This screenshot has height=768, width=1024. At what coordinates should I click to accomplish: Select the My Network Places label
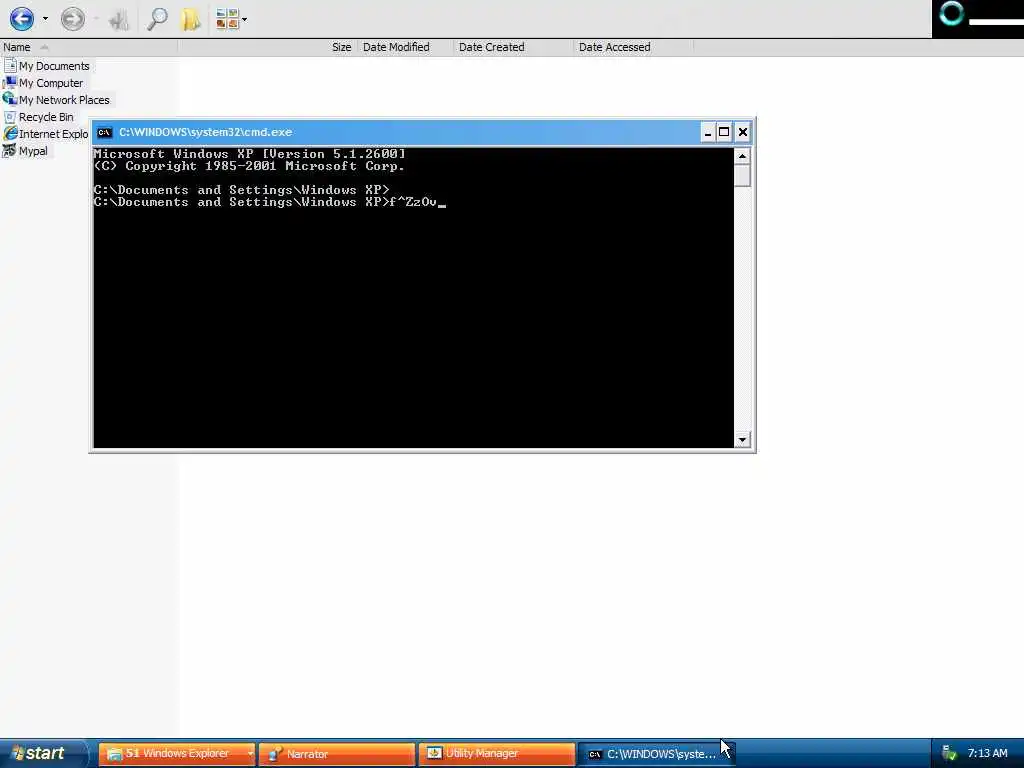click(64, 100)
